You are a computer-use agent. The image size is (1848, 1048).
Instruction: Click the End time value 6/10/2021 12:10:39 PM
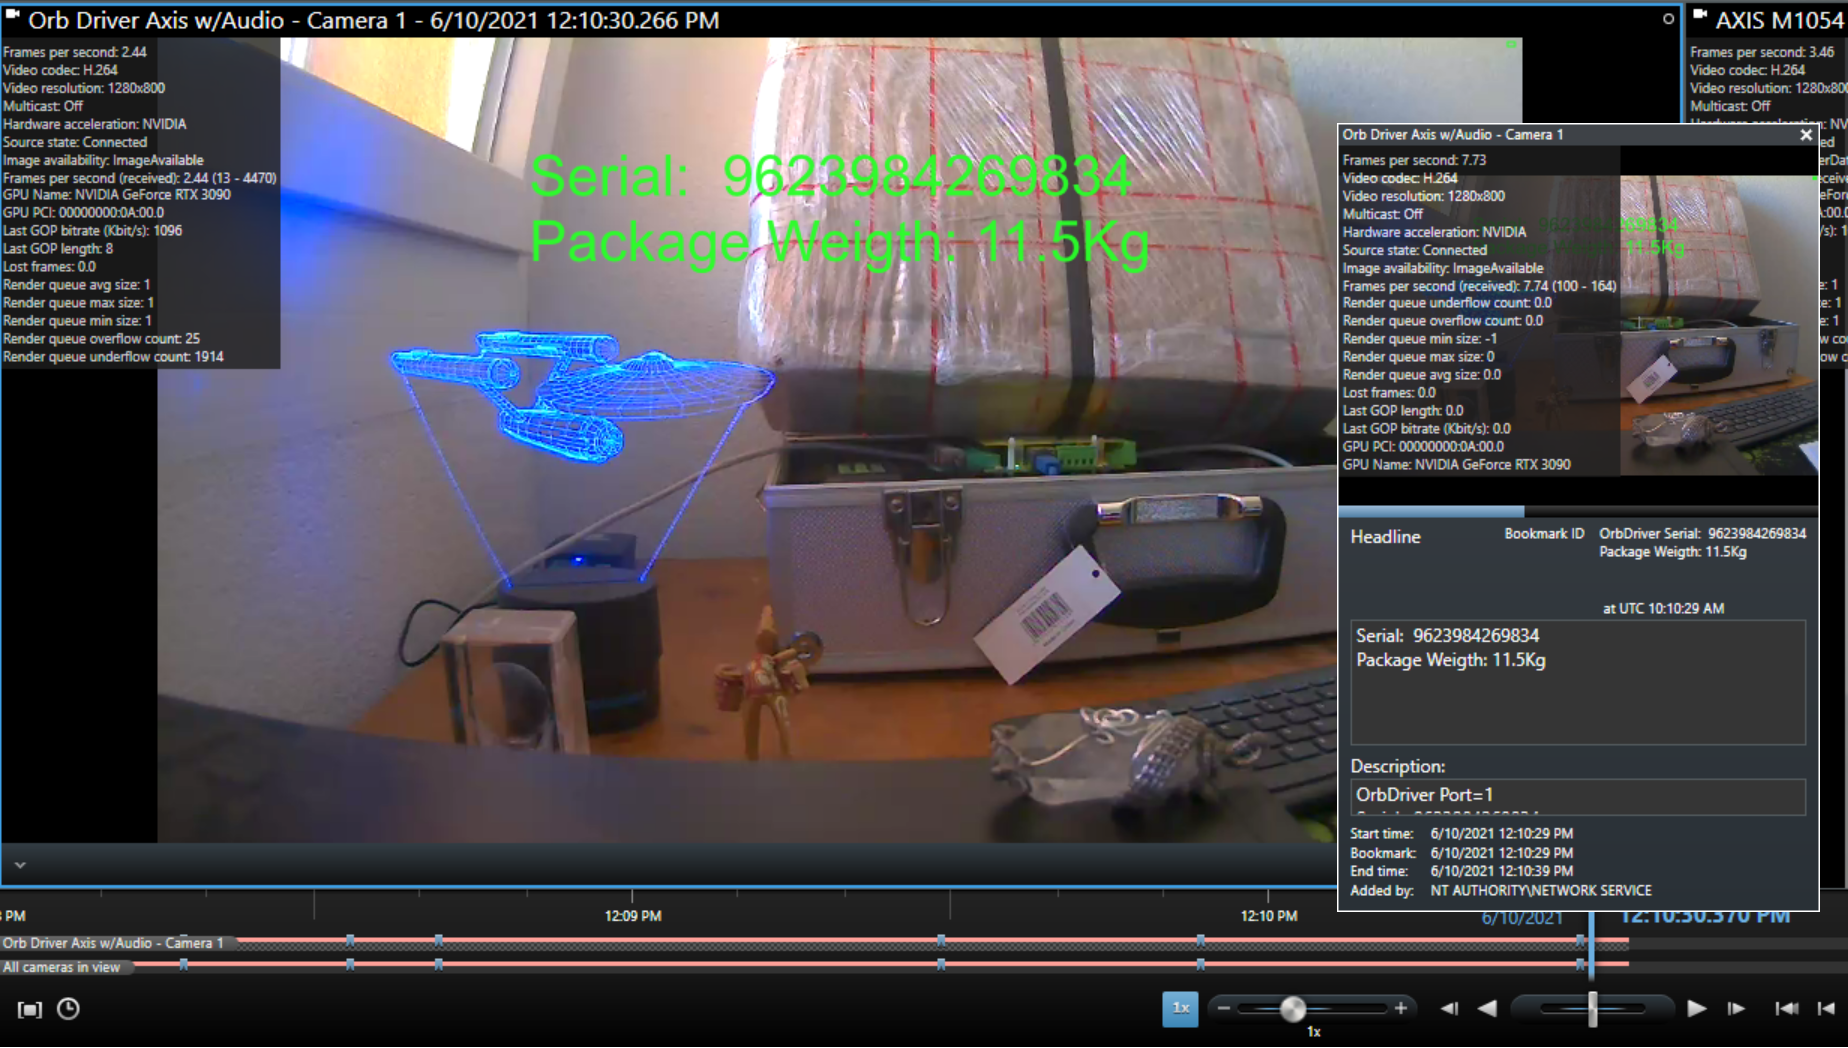pos(1501,871)
